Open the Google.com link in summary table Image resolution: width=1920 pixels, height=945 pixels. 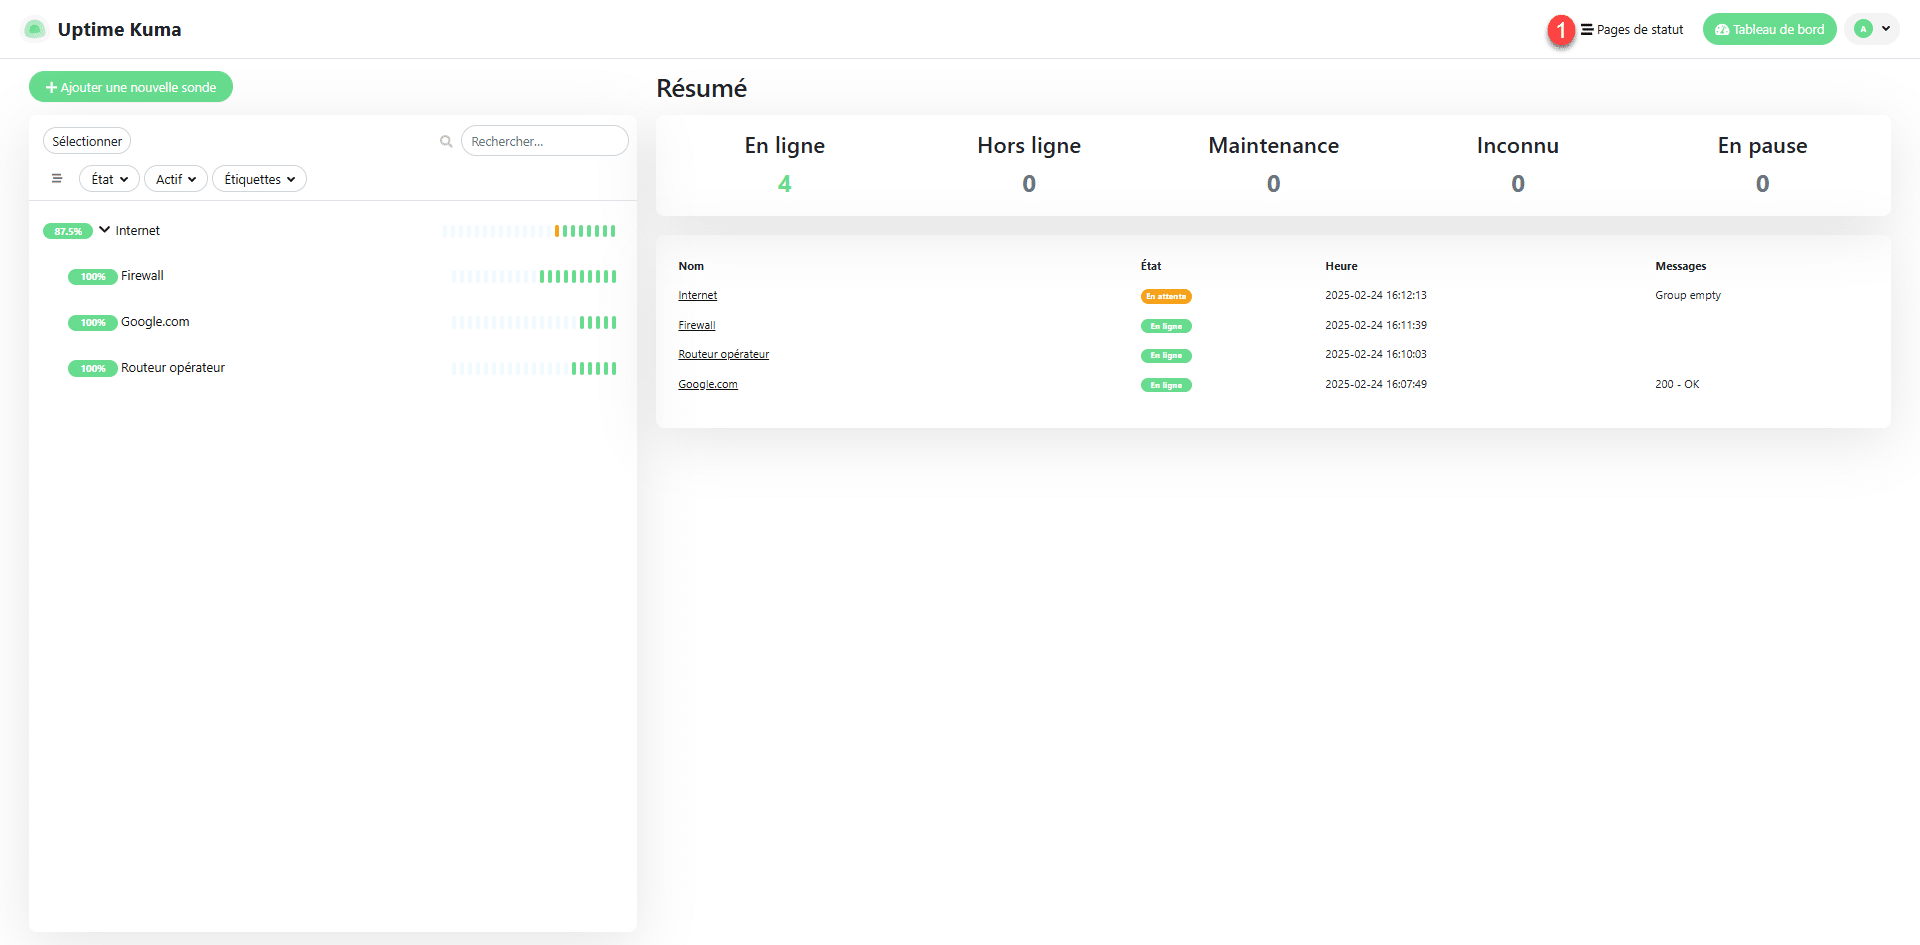coord(707,384)
